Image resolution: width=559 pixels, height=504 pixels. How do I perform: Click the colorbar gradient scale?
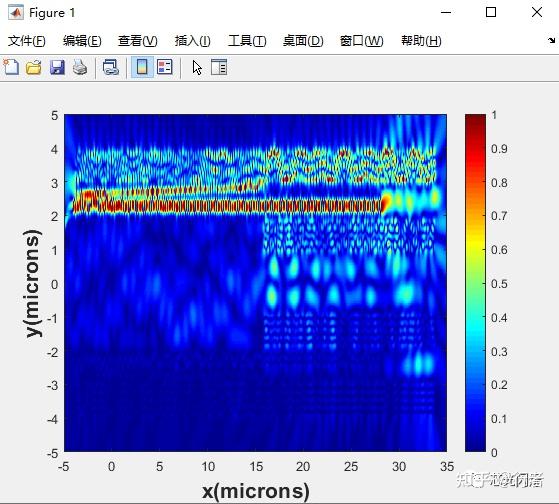tap(475, 283)
